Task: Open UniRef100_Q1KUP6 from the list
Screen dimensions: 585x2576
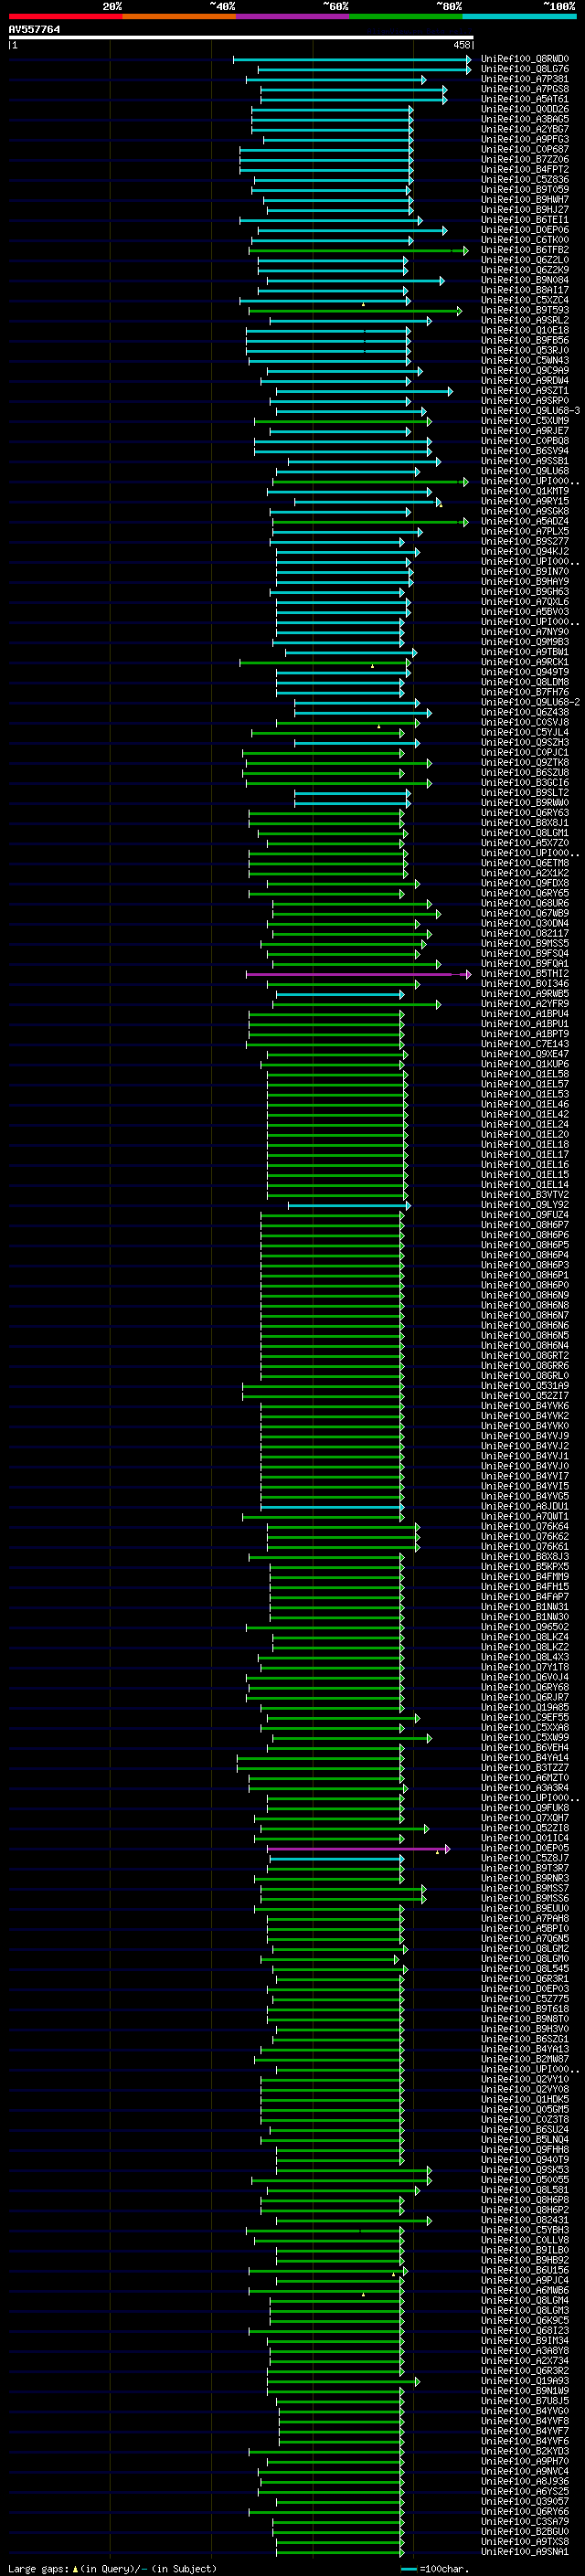Action: pyautogui.click(x=525, y=1065)
